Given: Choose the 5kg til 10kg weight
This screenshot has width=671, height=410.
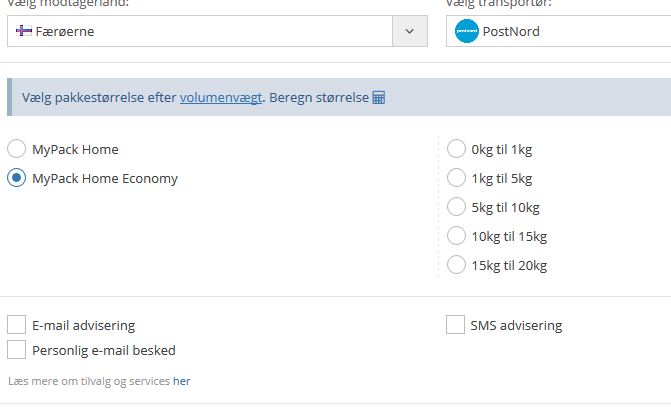Looking at the screenshot, I should tap(456, 207).
